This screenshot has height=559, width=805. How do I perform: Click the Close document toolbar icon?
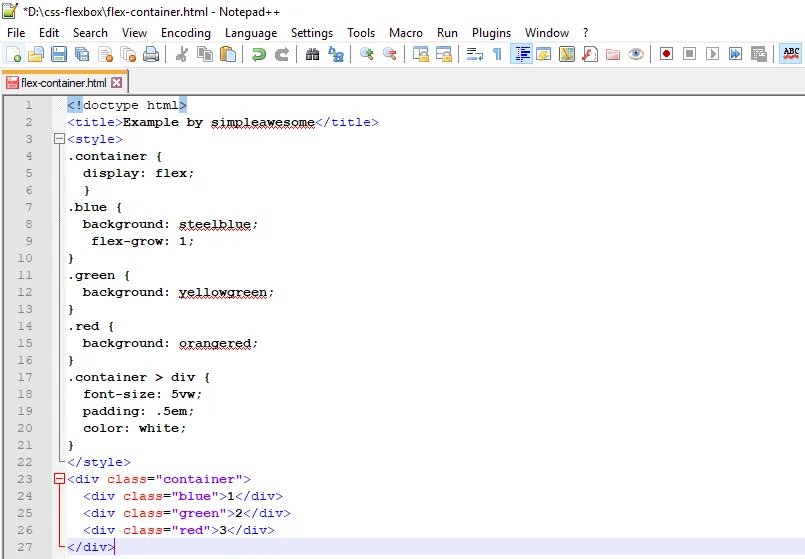pyautogui.click(x=105, y=54)
